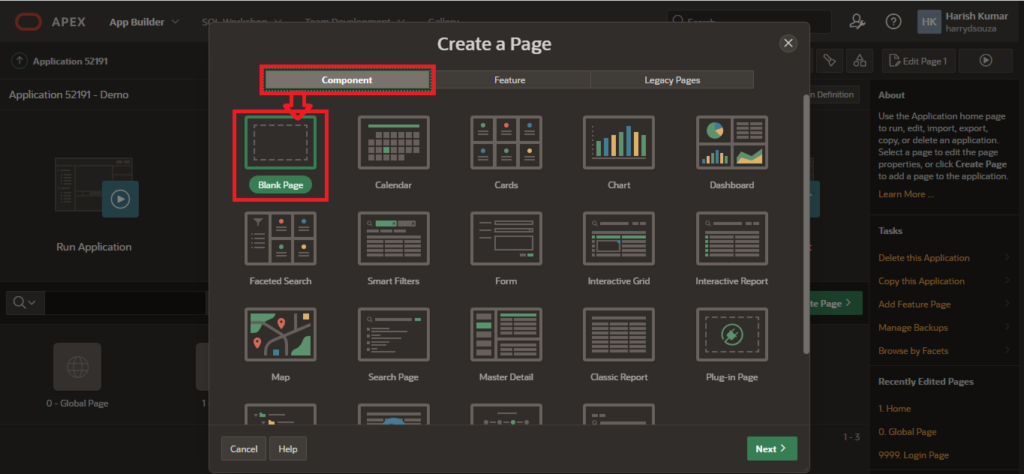This screenshot has width=1024, height=474.
Task: Choose the Faceted Search icon
Action: 280,238
